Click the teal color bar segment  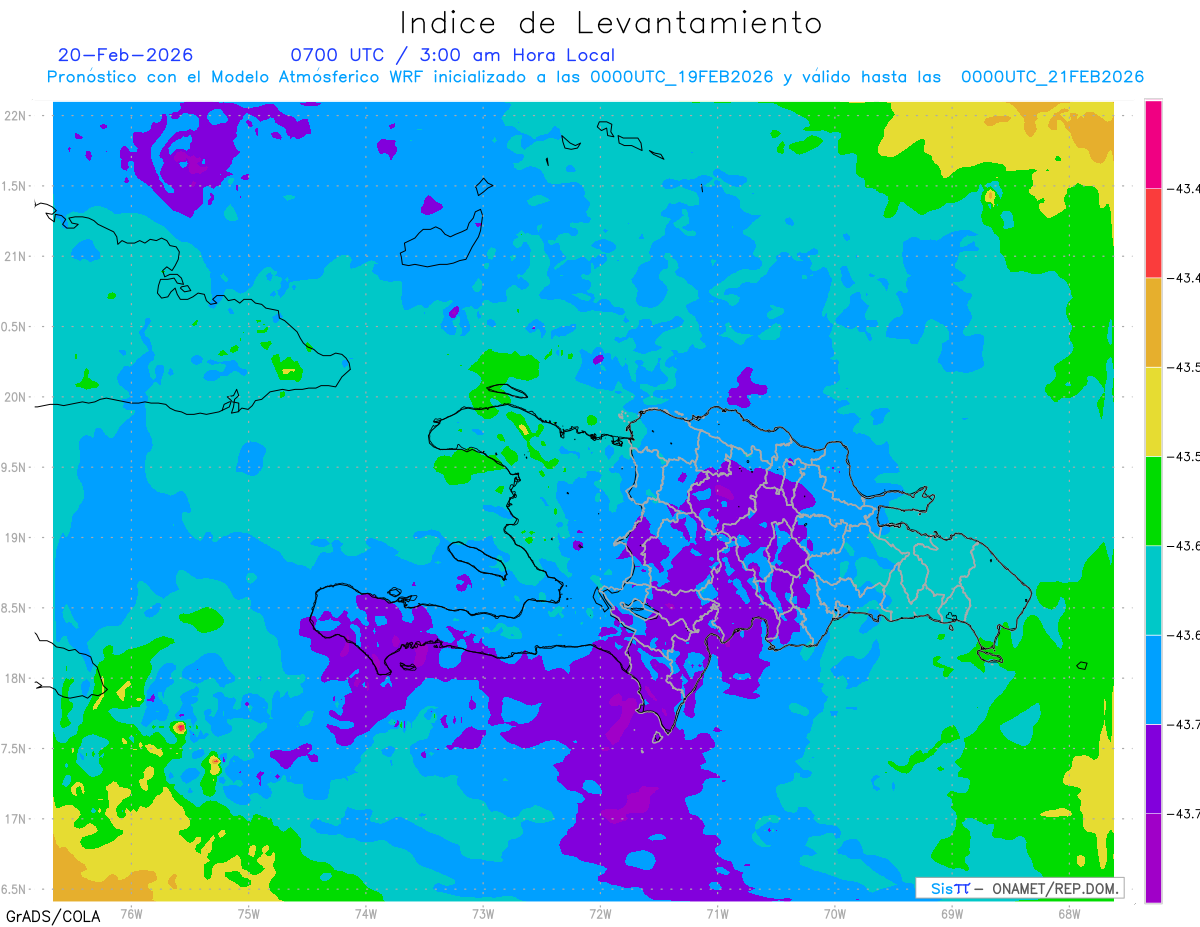(x=1153, y=589)
